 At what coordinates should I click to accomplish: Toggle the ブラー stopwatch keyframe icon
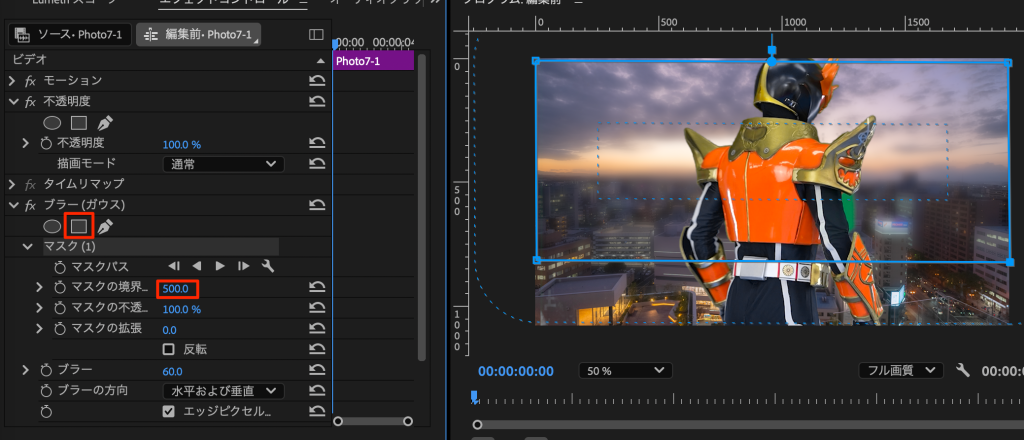[x=45, y=370]
